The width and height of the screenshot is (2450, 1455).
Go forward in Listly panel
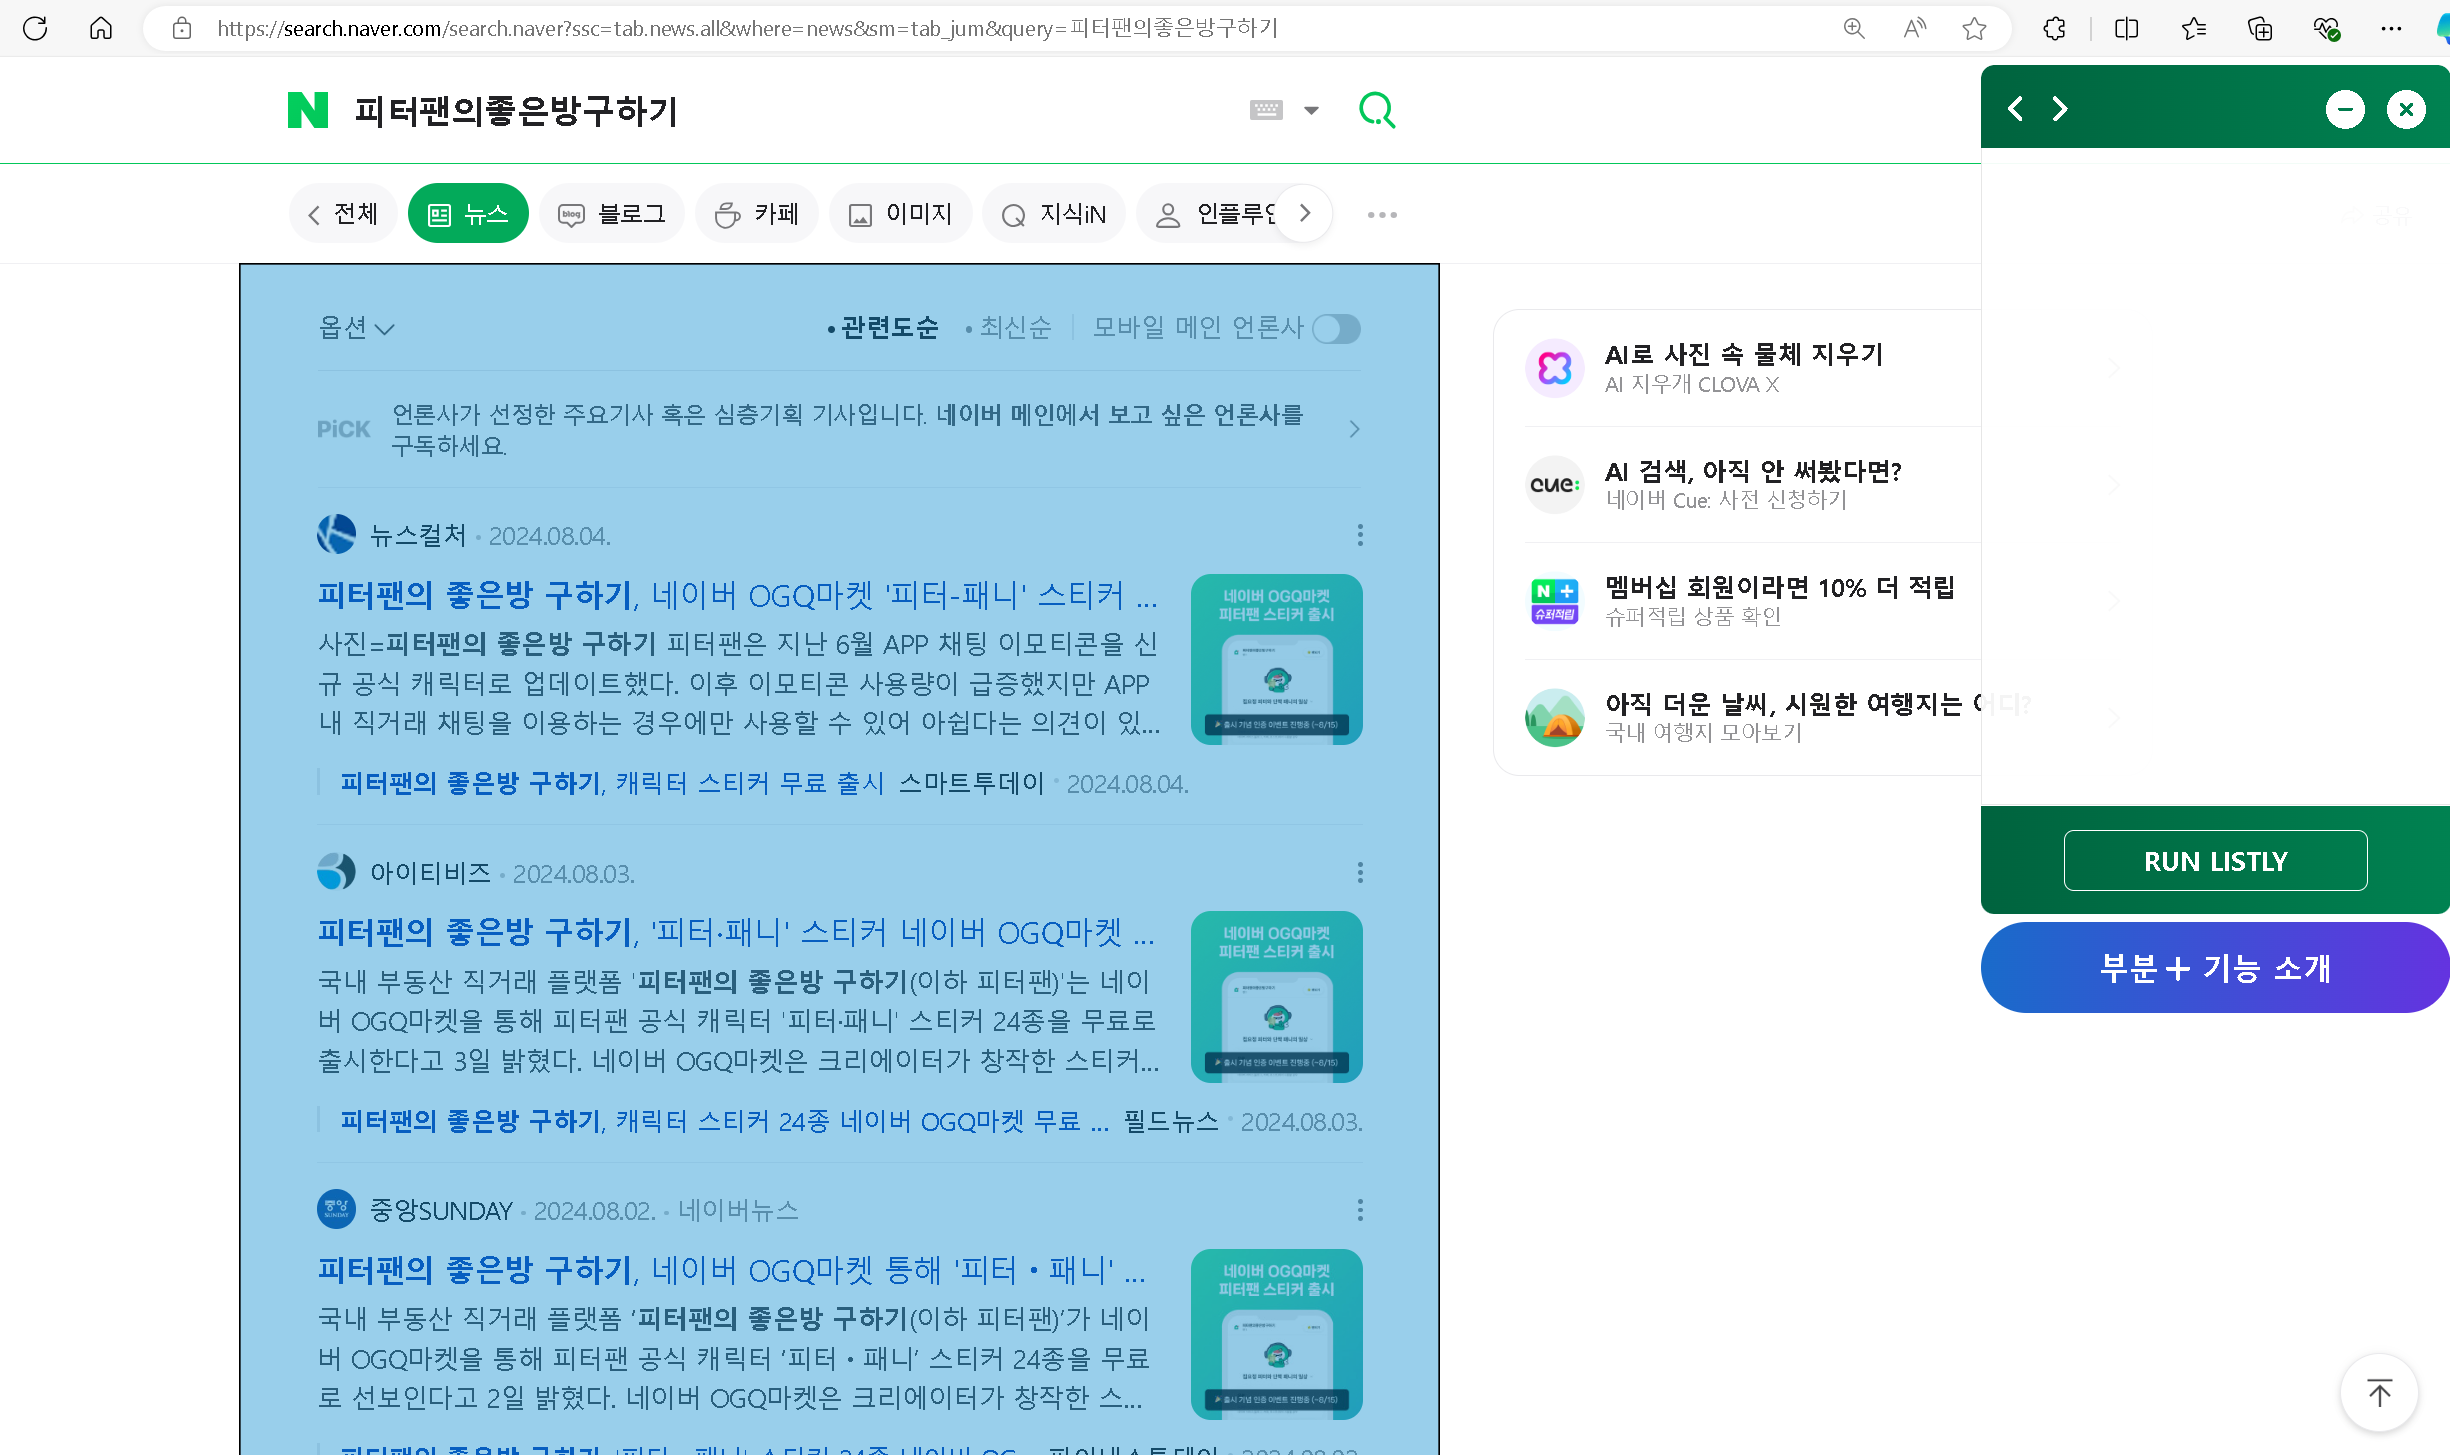pyautogui.click(x=2060, y=108)
